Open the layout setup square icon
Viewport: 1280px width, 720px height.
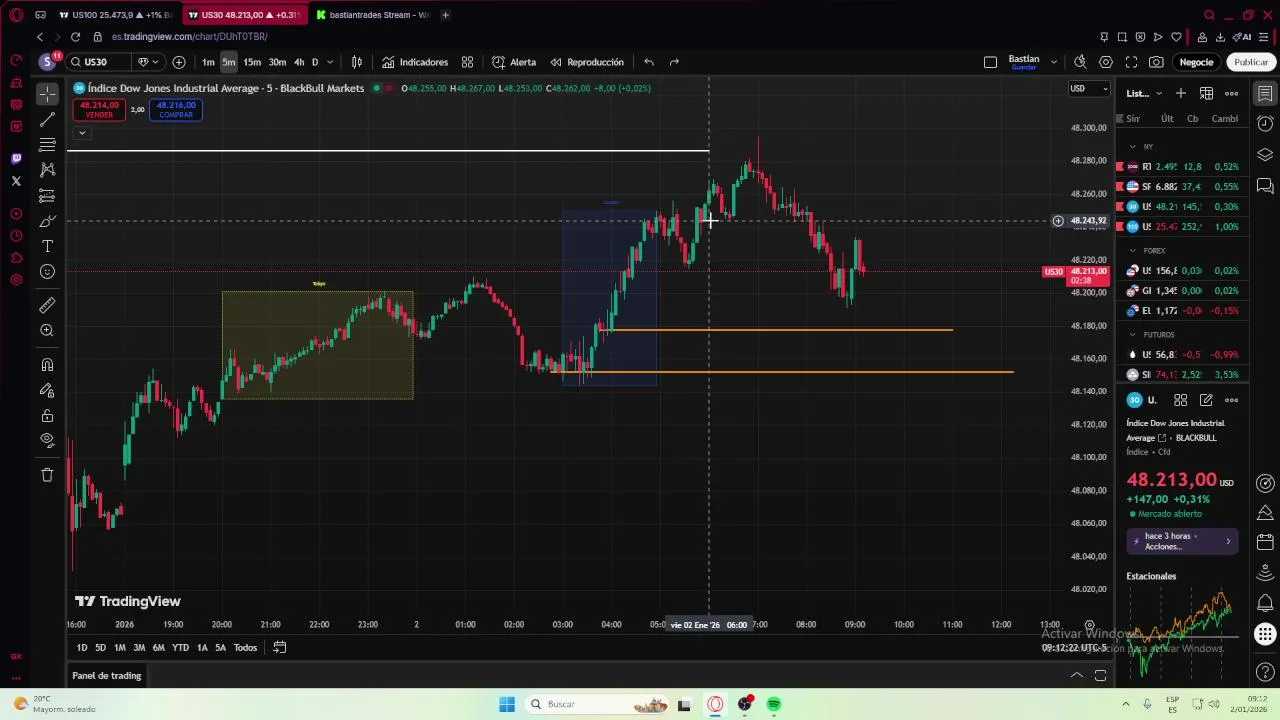click(x=990, y=62)
